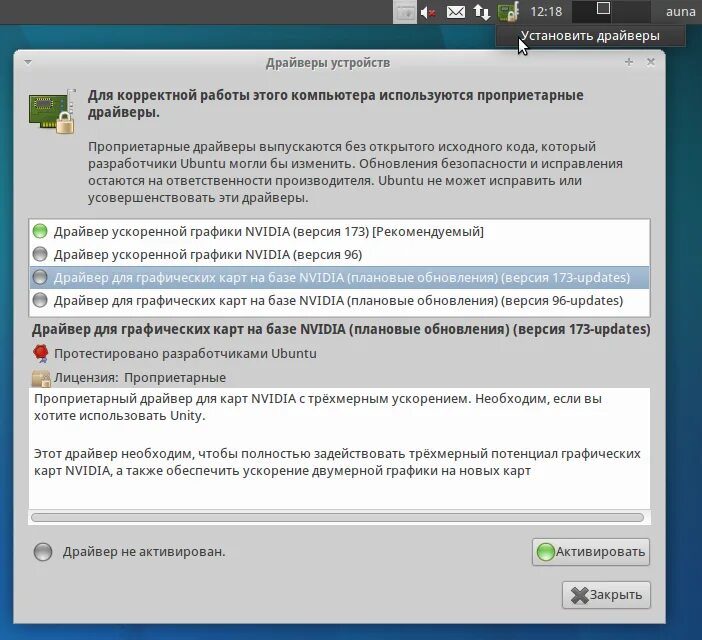Click the horizontal scrollbar under the description

(337, 518)
